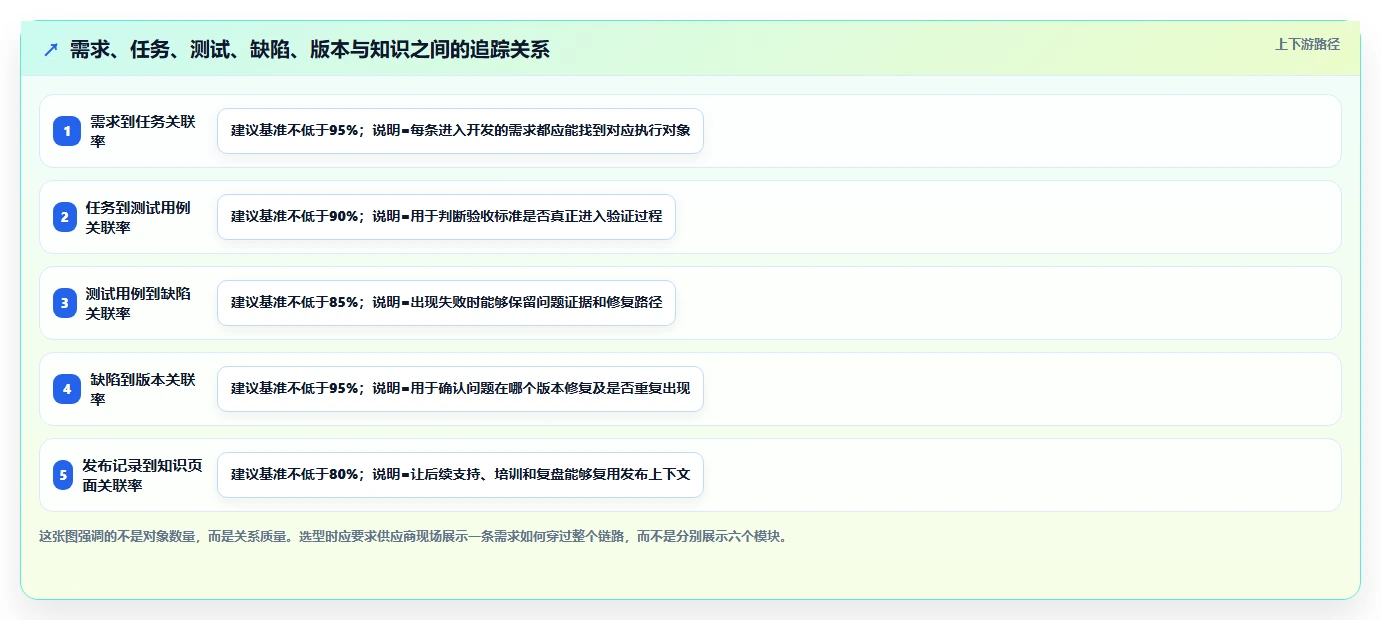Click the number 4 step badge
The width and height of the screenshot is (1381, 620).
coord(67,389)
